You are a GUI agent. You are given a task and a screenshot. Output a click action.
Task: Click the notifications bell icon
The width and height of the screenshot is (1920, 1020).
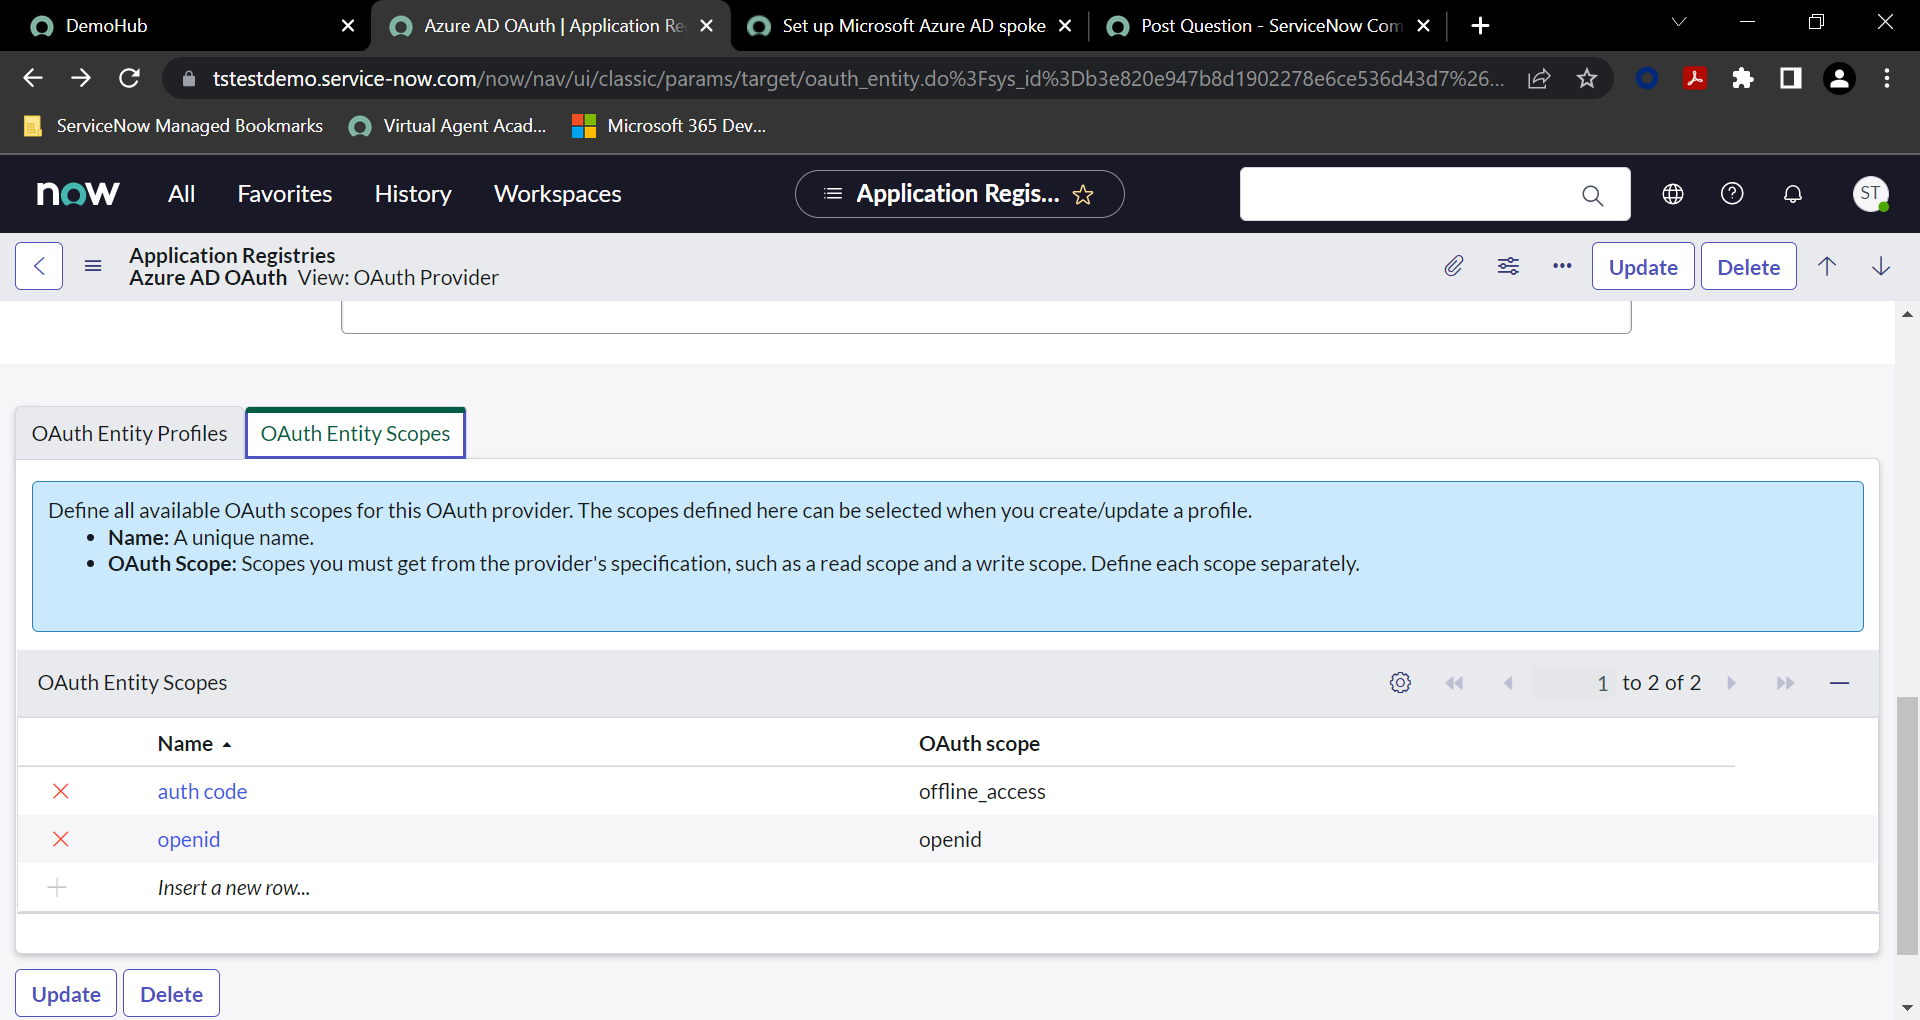pyautogui.click(x=1792, y=194)
